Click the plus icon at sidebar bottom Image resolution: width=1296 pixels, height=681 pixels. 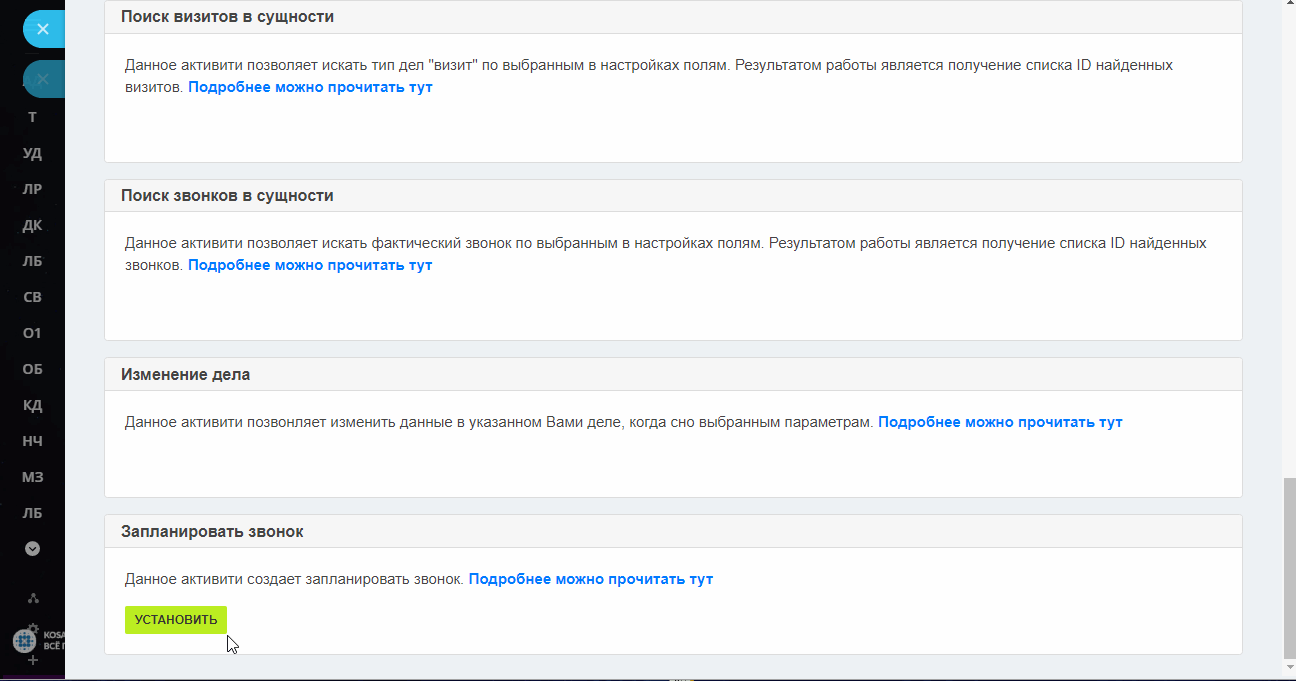(32, 661)
